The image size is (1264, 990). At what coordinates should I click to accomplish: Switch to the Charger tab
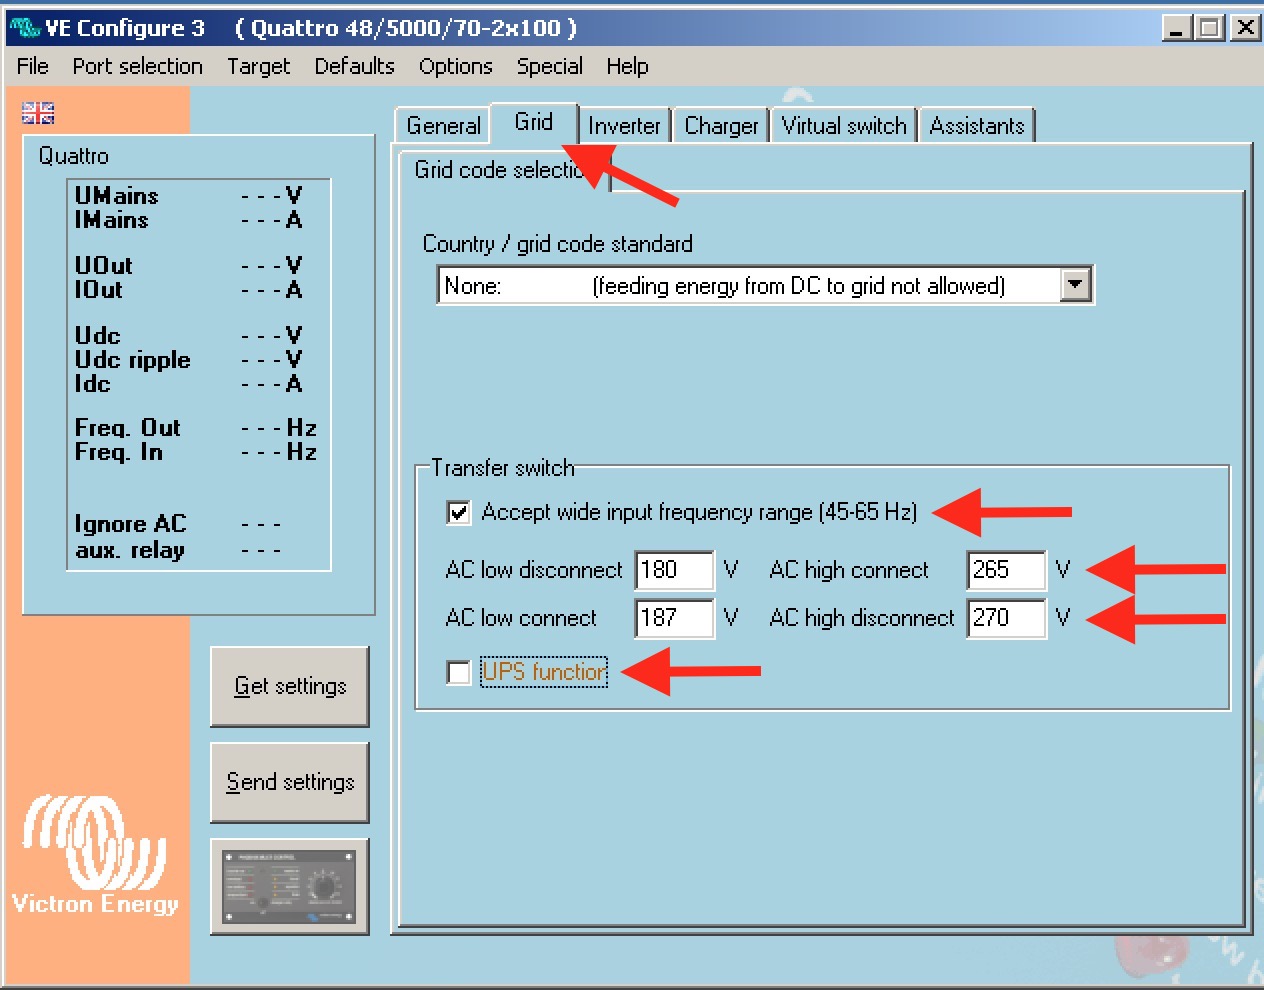tap(721, 126)
